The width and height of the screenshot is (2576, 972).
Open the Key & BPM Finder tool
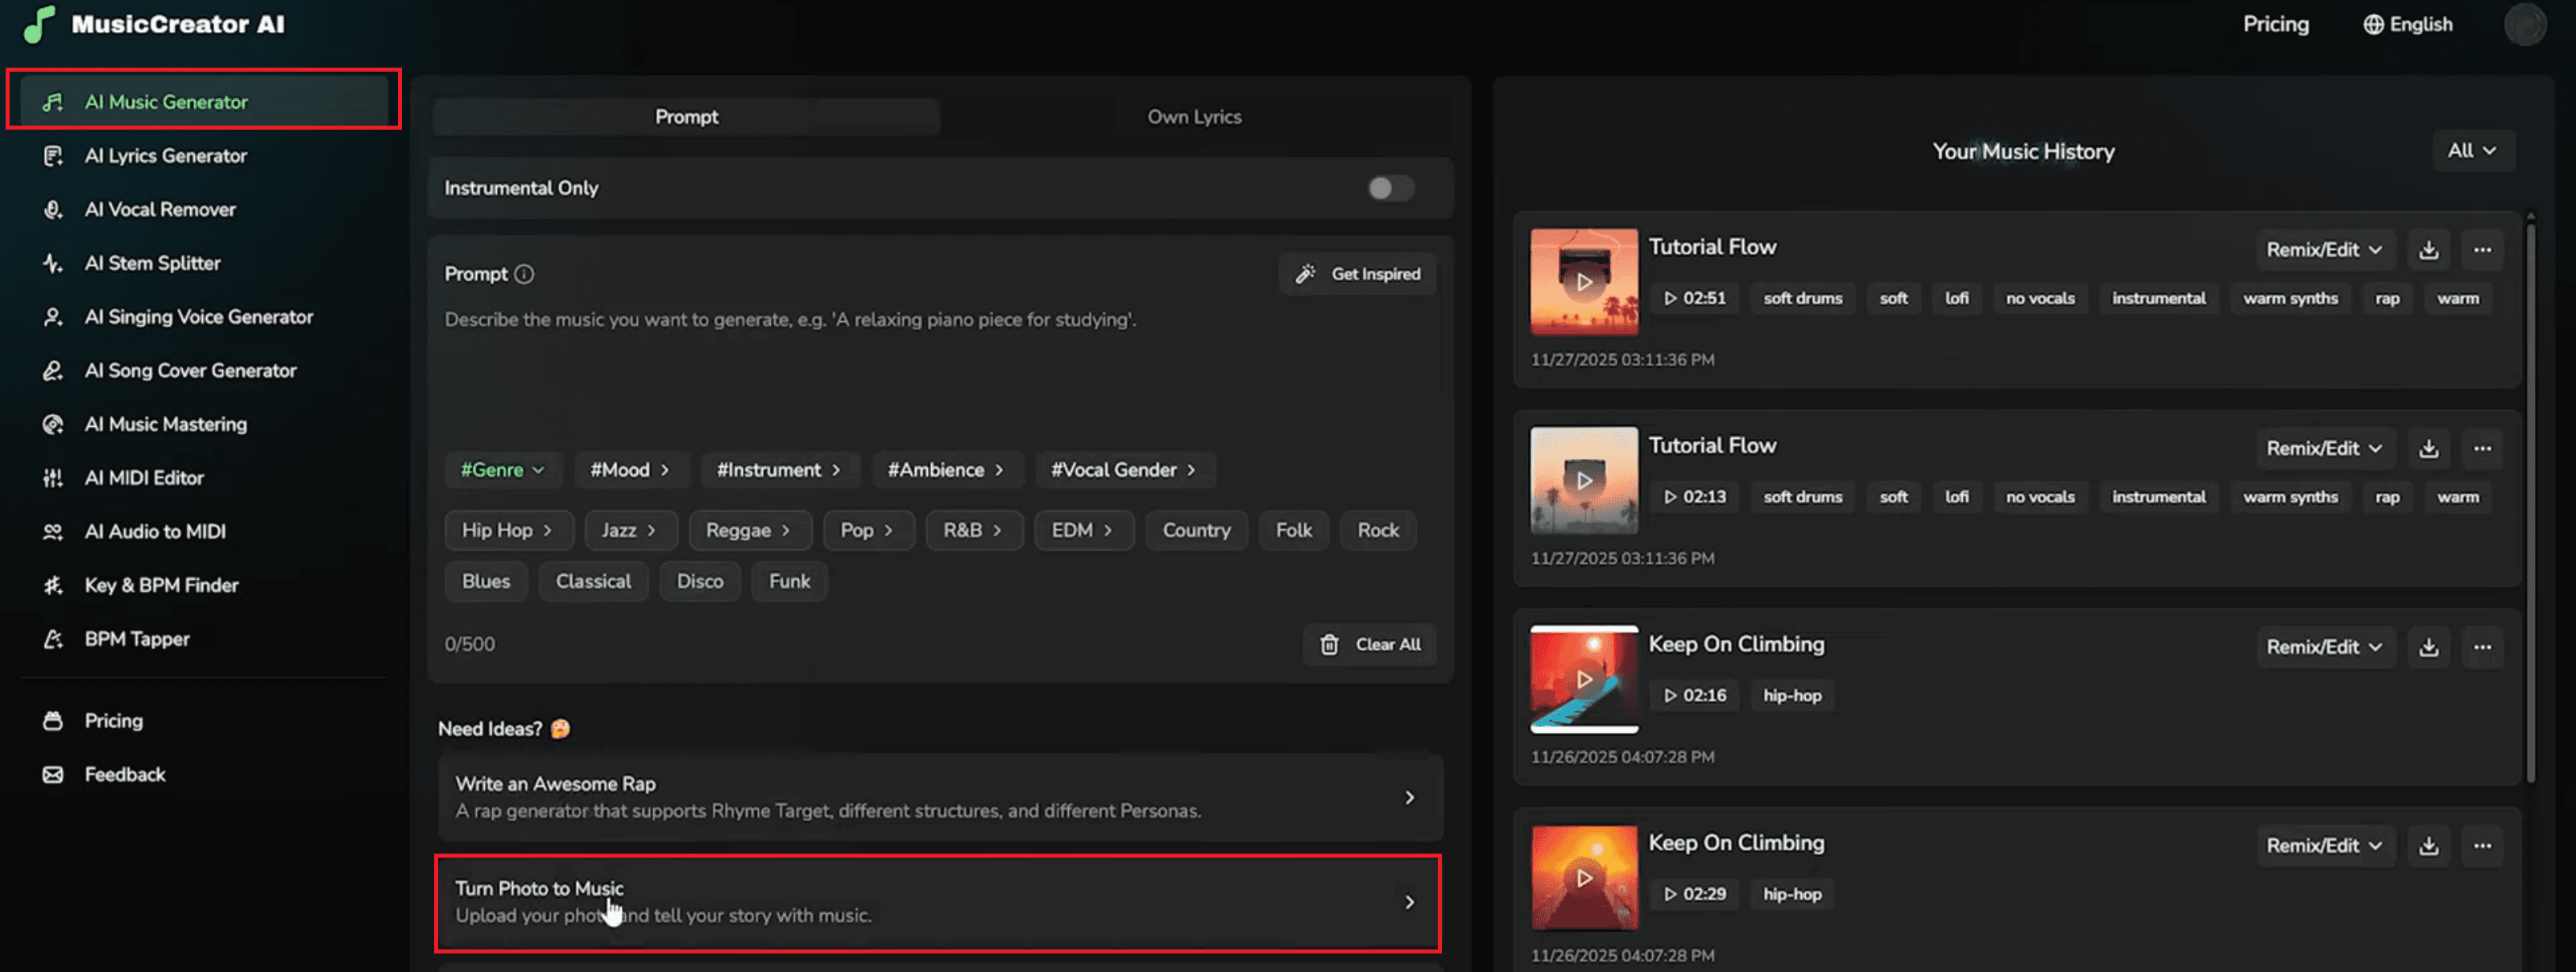[161, 585]
